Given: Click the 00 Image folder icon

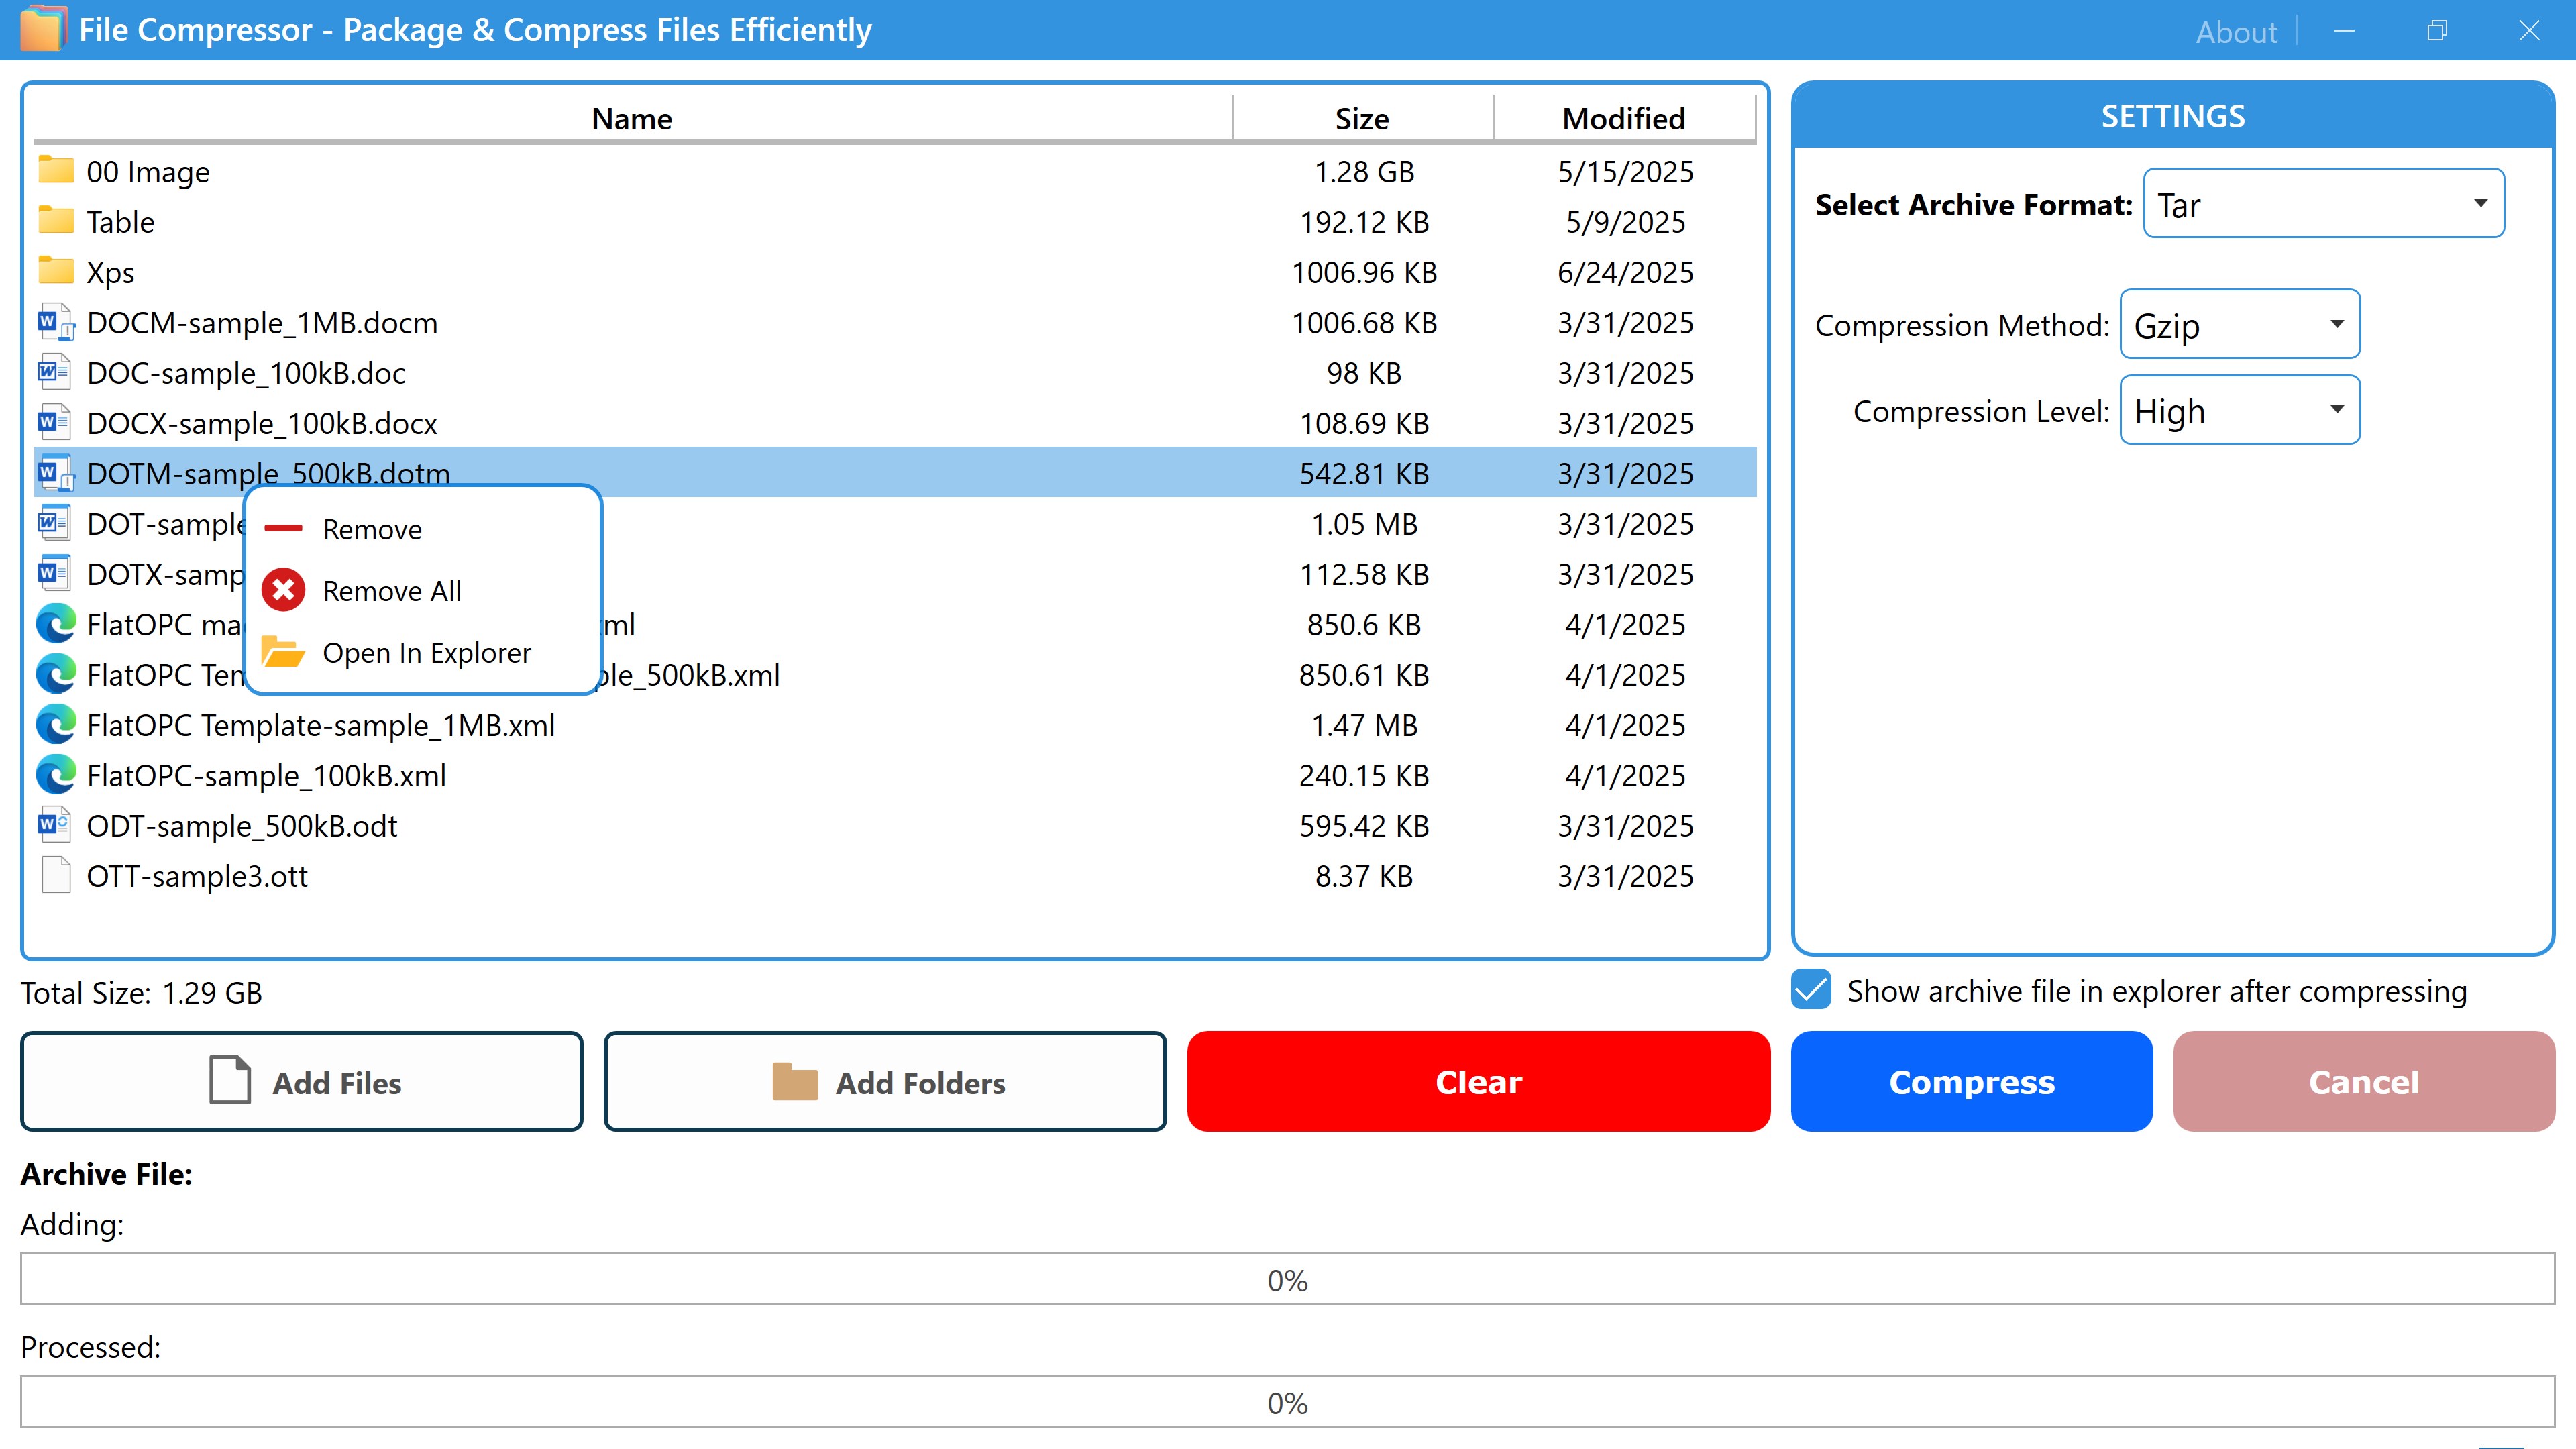Looking at the screenshot, I should [x=56, y=171].
